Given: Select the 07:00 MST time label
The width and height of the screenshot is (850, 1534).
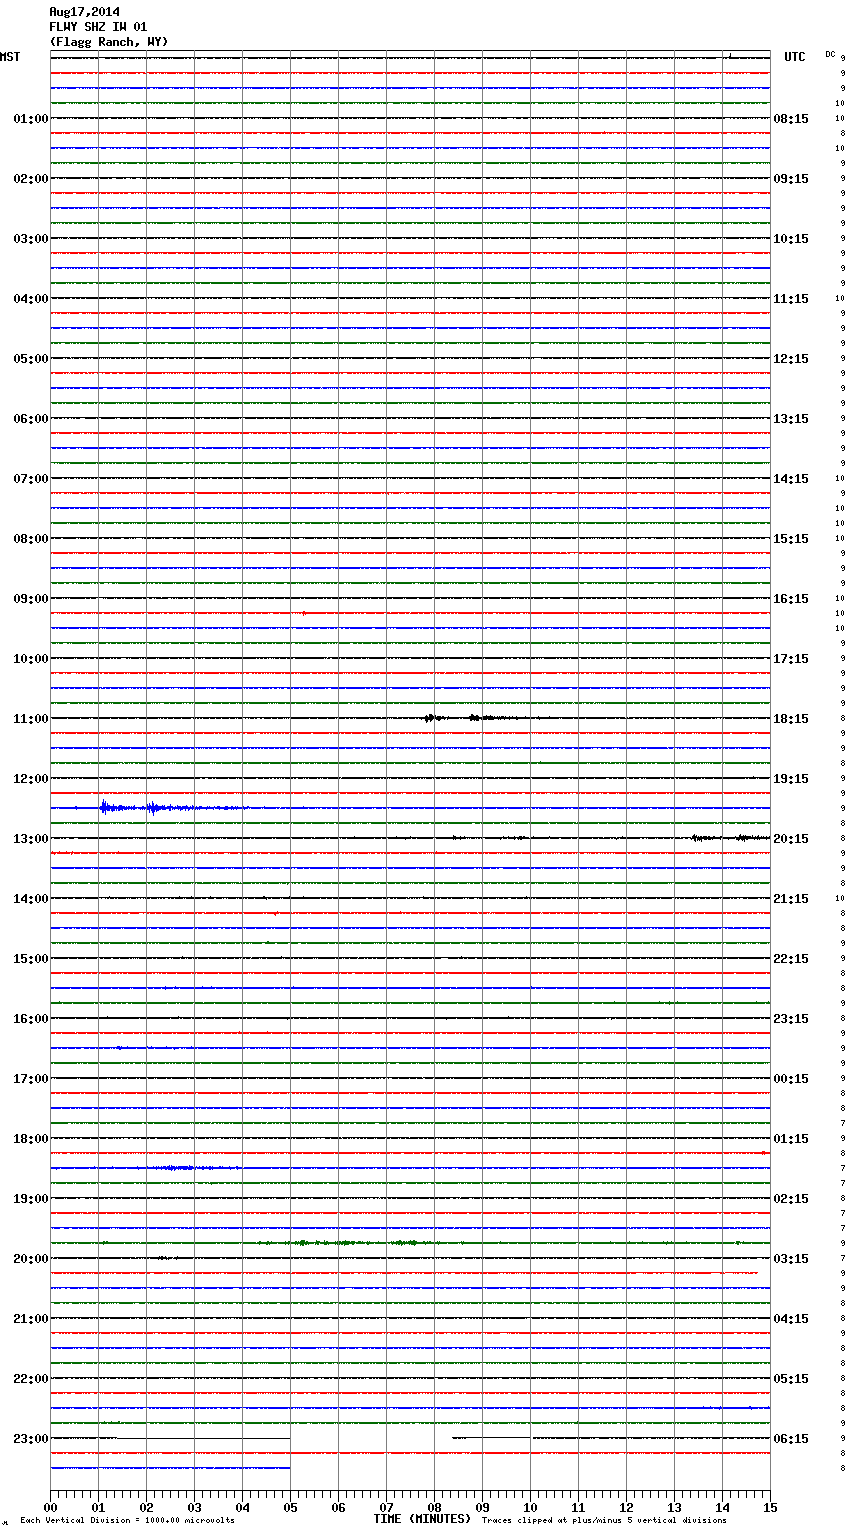Looking at the screenshot, I should 31,479.
